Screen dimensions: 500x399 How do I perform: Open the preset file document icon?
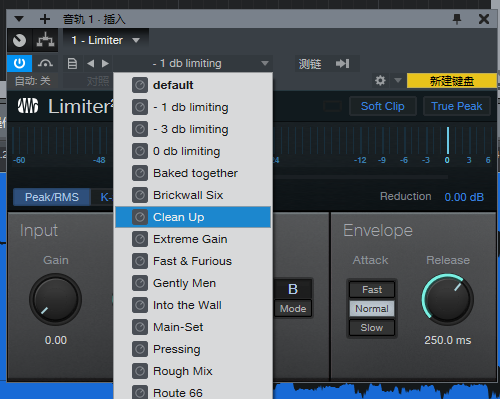[72, 63]
